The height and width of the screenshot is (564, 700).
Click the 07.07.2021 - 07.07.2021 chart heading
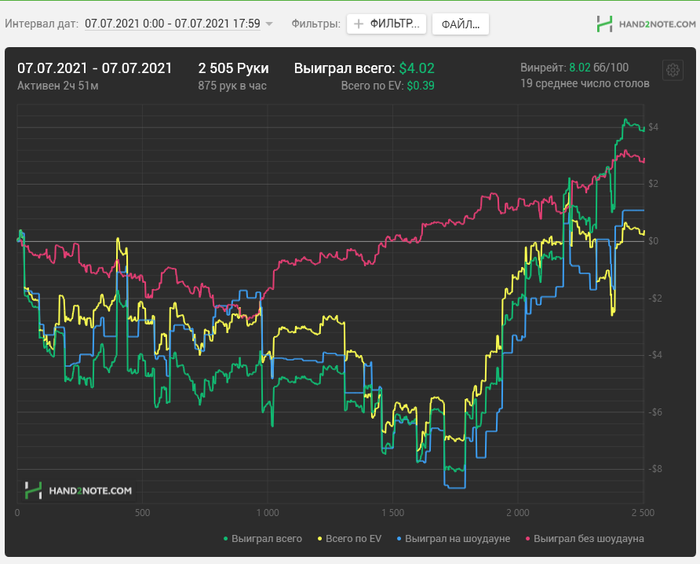(x=94, y=68)
